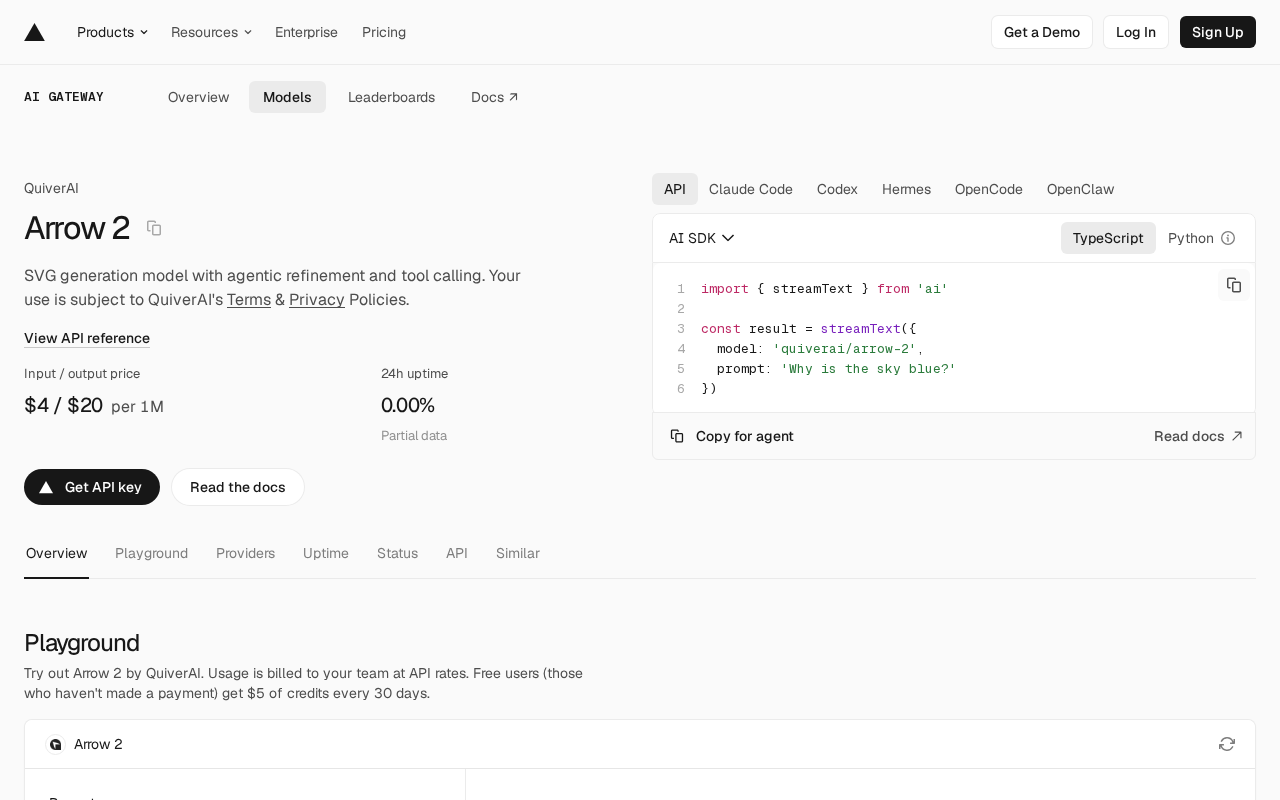
Task: Select the Claude Code tab
Action: (x=751, y=189)
